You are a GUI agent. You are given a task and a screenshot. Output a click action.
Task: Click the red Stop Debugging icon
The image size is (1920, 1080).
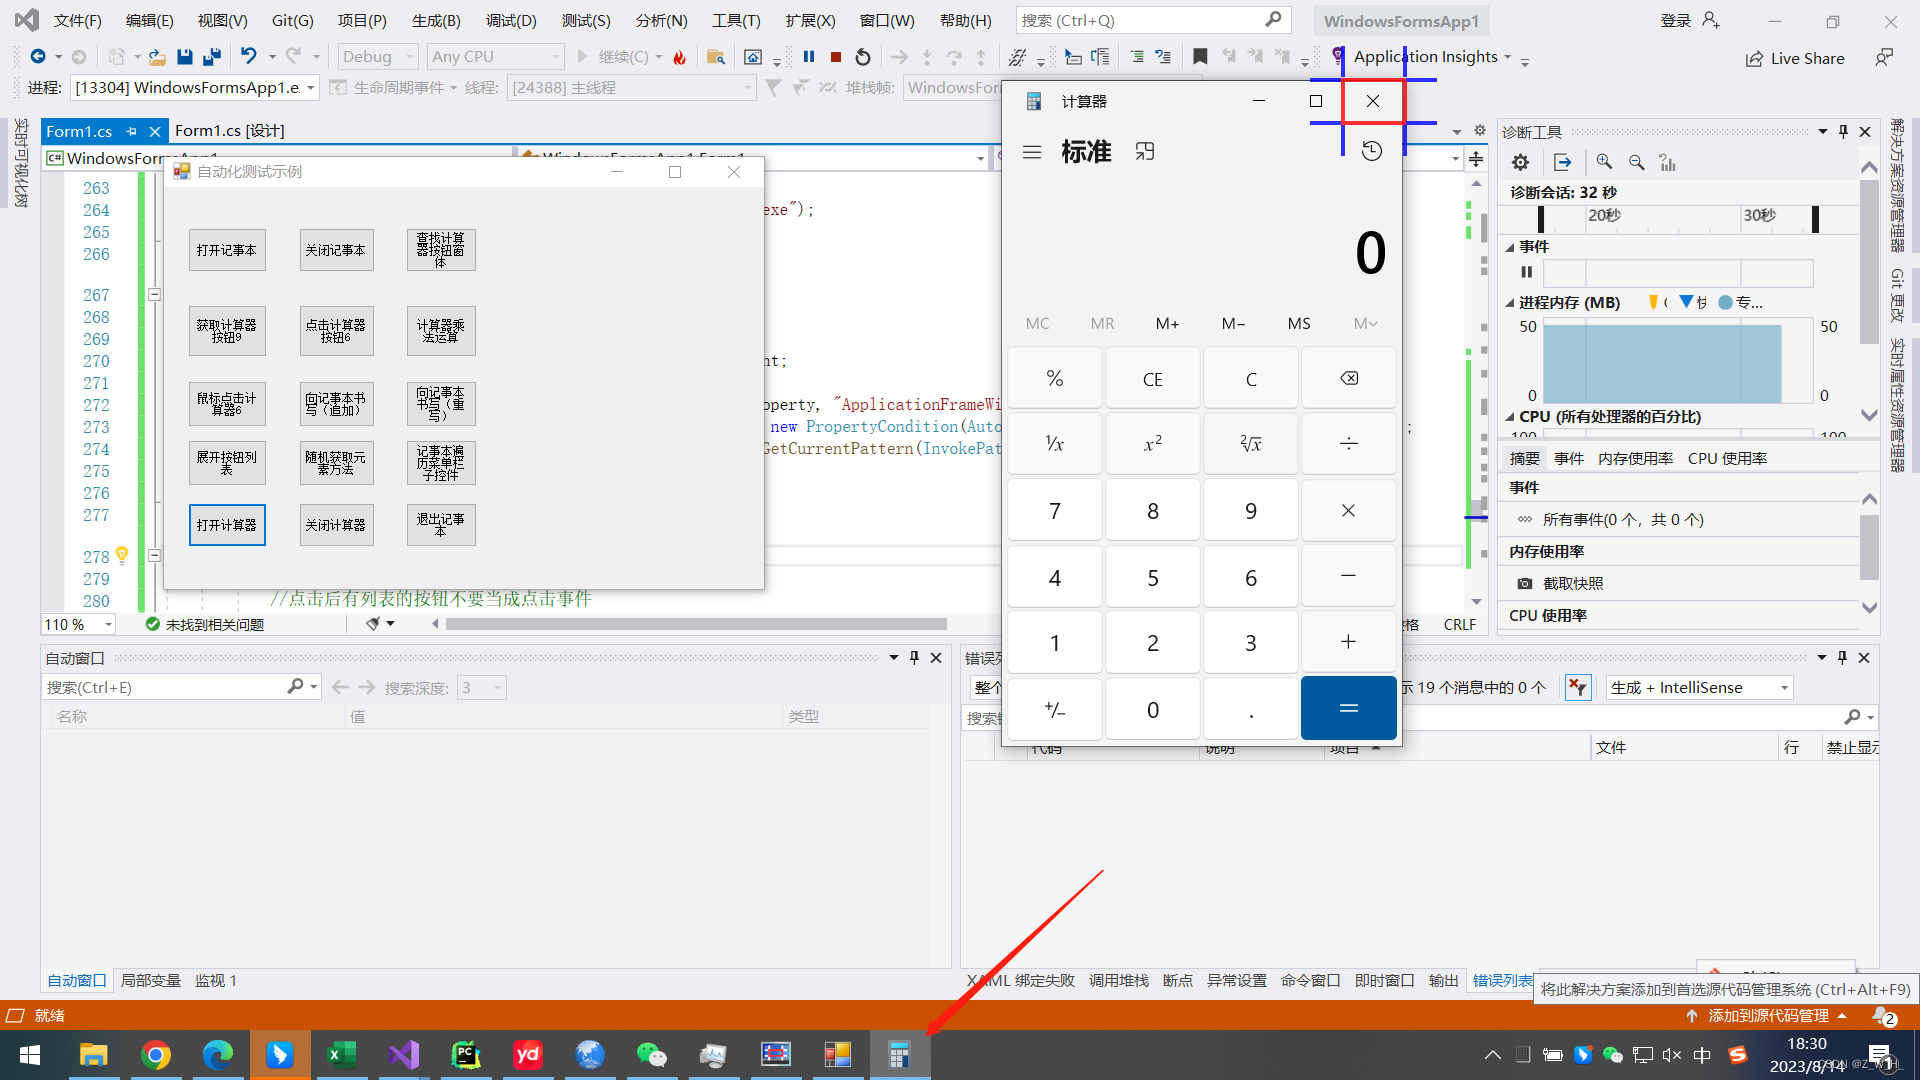pyautogui.click(x=836, y=57)
